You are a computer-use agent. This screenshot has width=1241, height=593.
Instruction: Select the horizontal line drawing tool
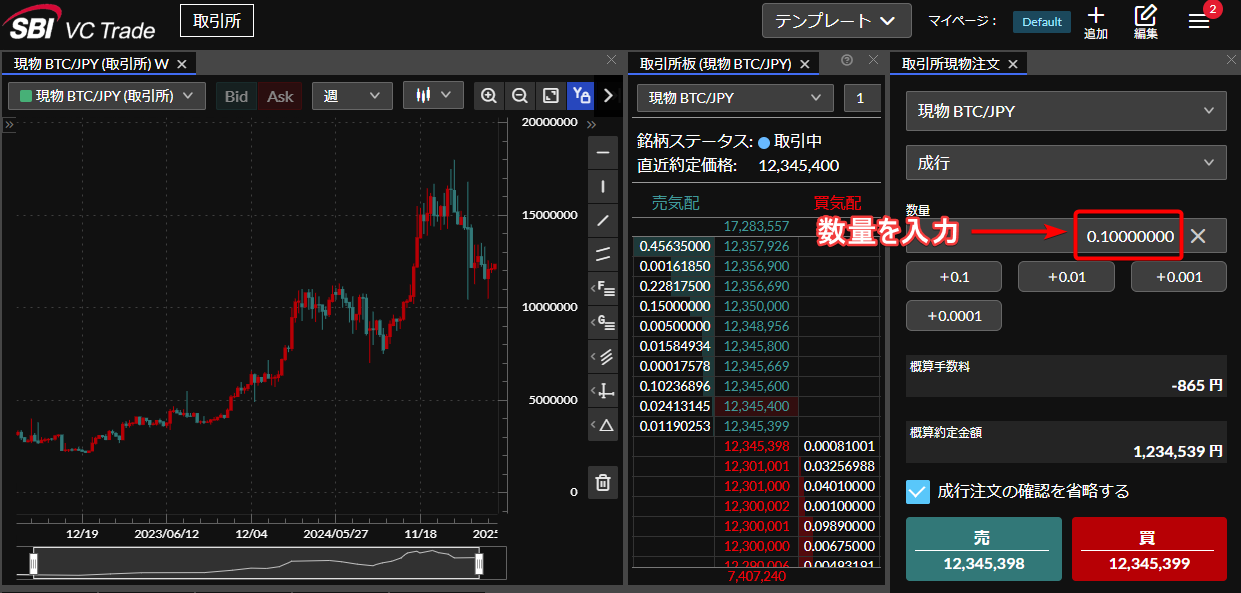coord(602,152)
